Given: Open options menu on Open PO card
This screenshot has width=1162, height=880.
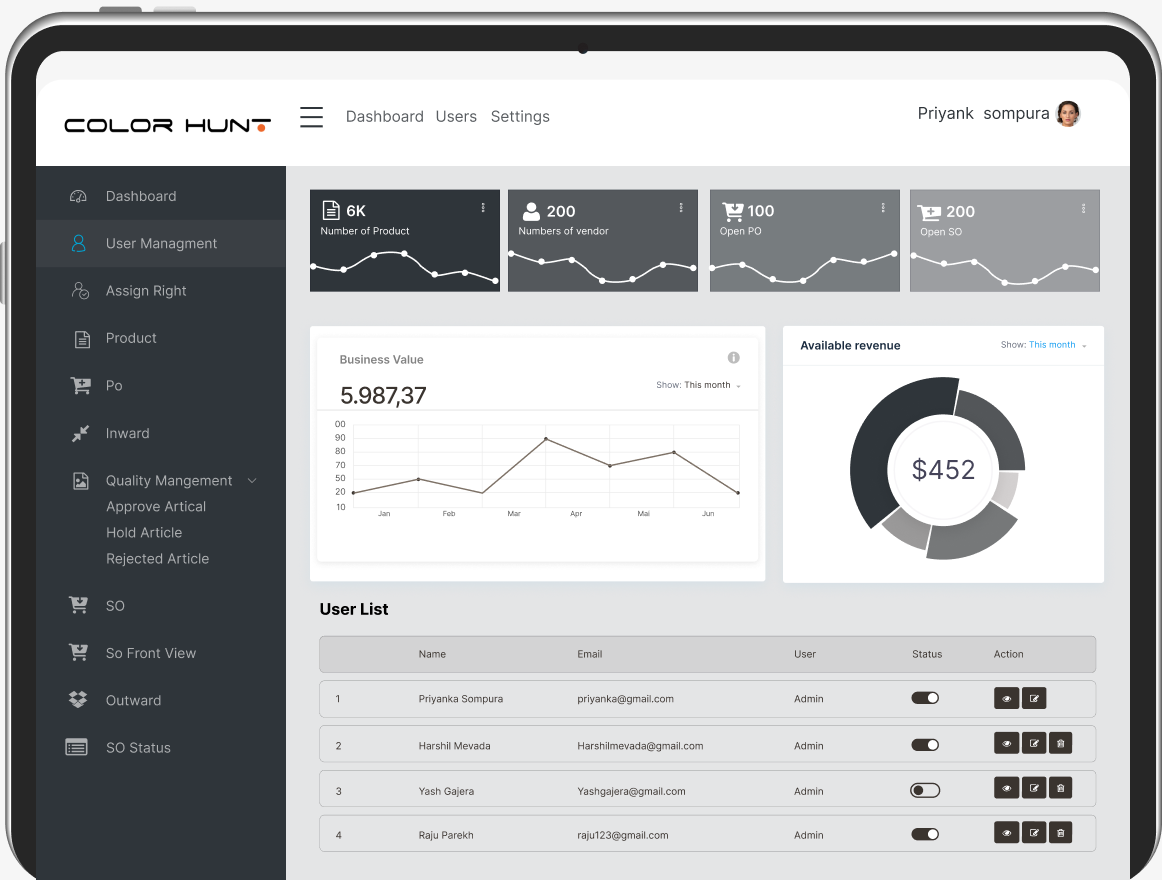Looking at the screenshot, I should (x=883, y=208).
